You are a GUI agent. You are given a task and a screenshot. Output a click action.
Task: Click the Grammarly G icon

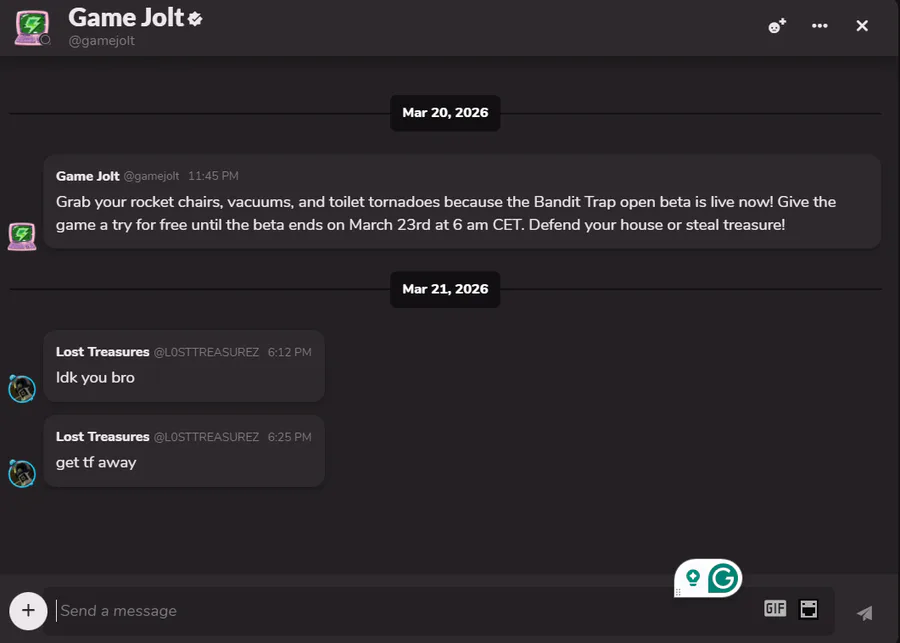723,578
